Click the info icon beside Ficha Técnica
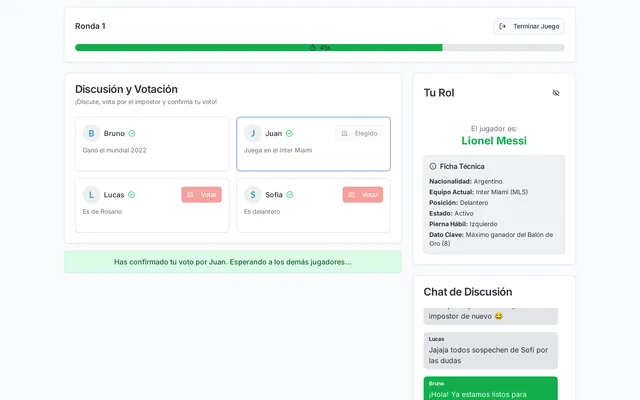Image resolution: width=640 pixels, height=400 pixels. pyautogui.click(x=433, y=166)
